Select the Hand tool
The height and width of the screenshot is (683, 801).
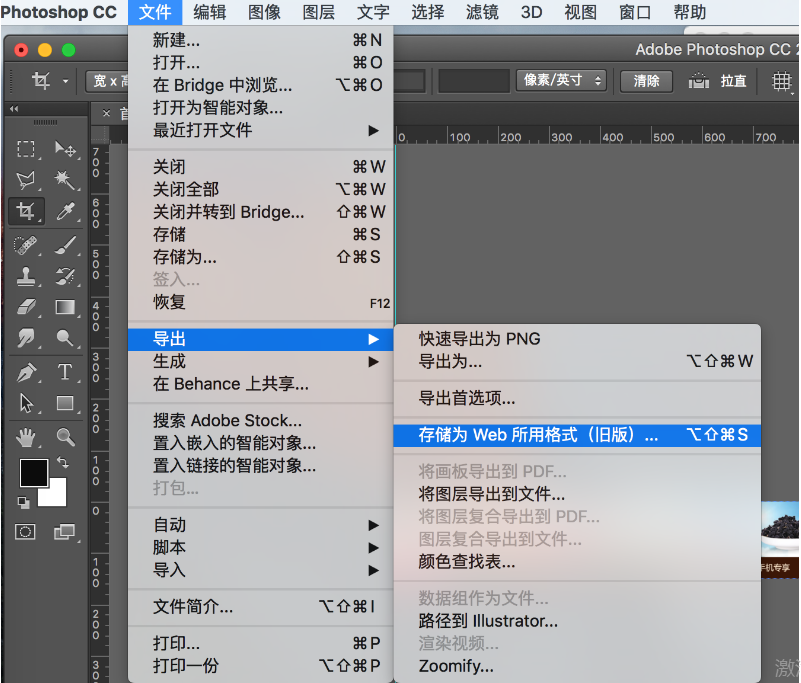tap(26, 436)
